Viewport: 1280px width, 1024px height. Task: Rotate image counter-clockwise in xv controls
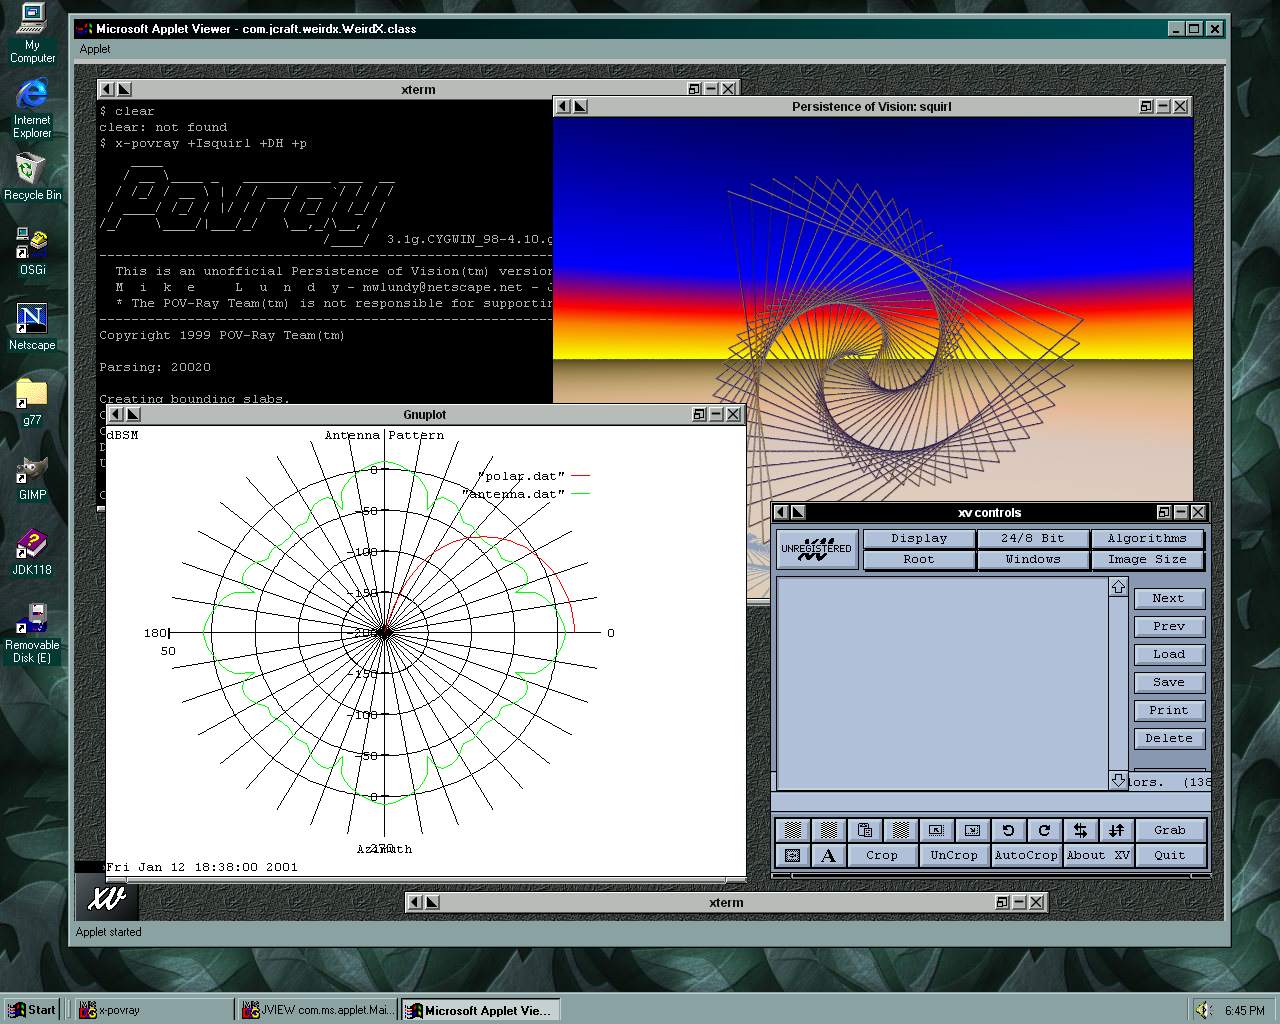[1008, 830]
